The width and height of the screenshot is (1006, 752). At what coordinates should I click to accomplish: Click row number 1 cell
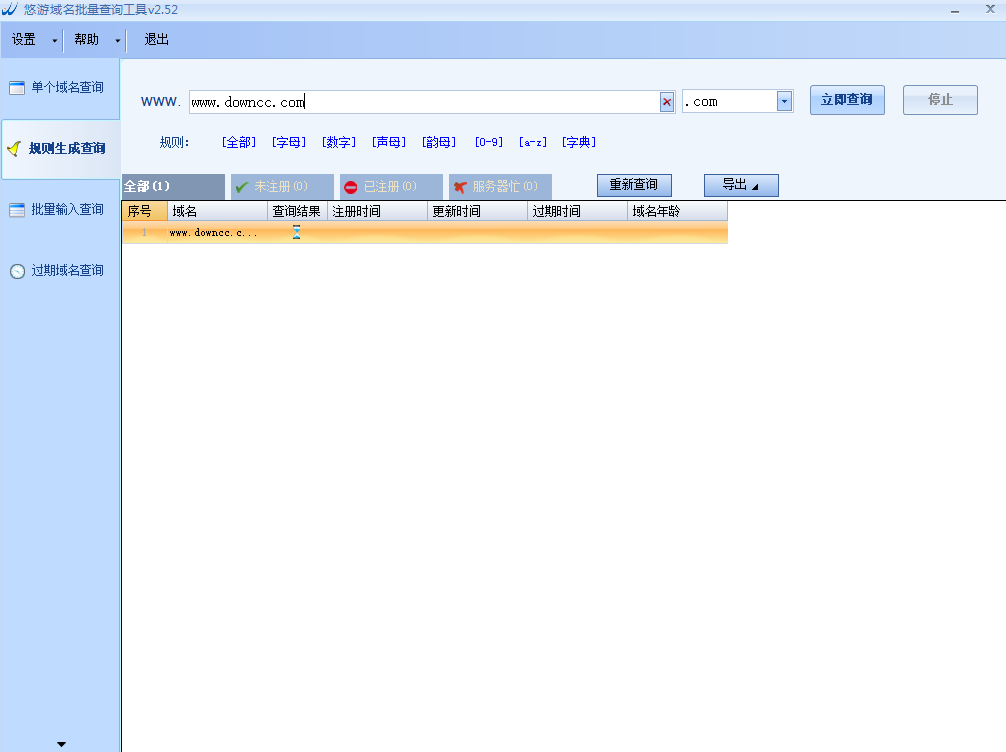click(145, 232)
